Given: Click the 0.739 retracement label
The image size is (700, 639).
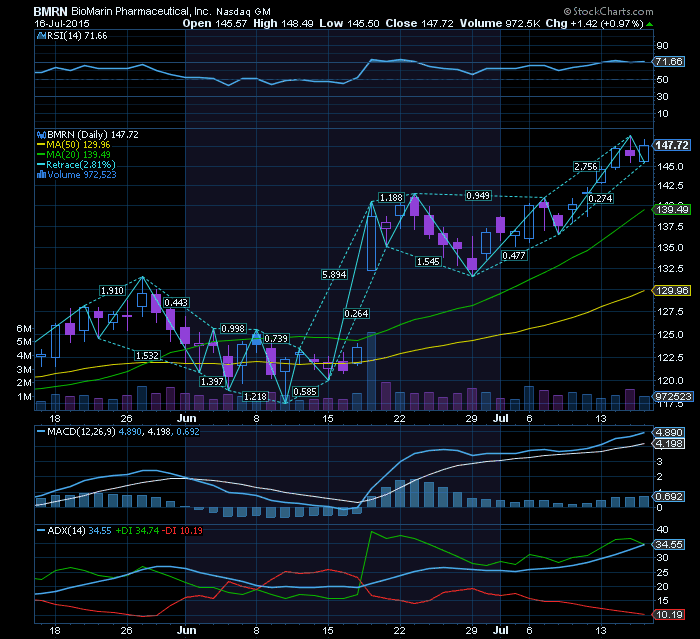Looking at the screenshot, I should coord(276,338).
